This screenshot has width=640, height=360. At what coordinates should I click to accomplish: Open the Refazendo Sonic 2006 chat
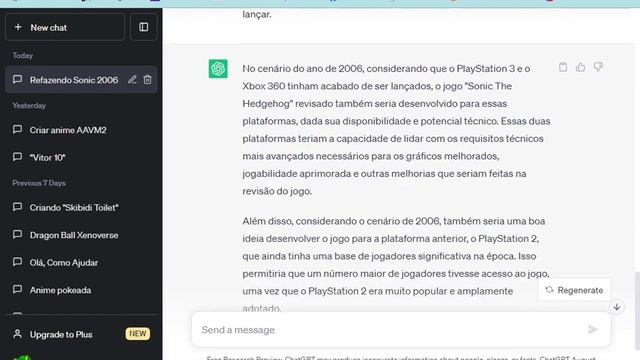pos(81,80)
